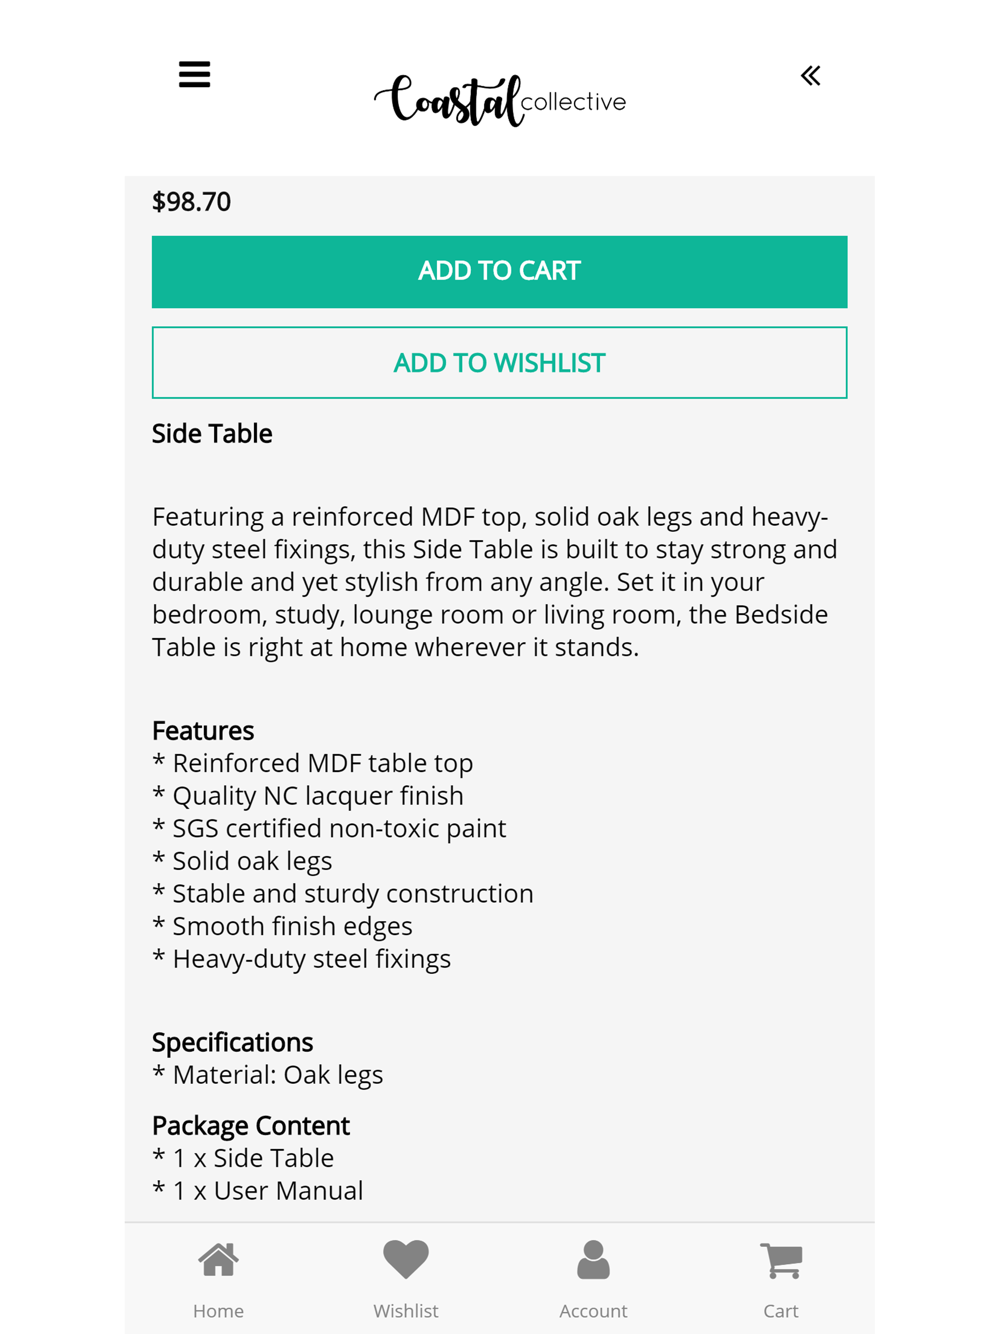This screenshot has width=1000, height=1334.
Task: Click the product description paragraph
Action: point(496,582)
